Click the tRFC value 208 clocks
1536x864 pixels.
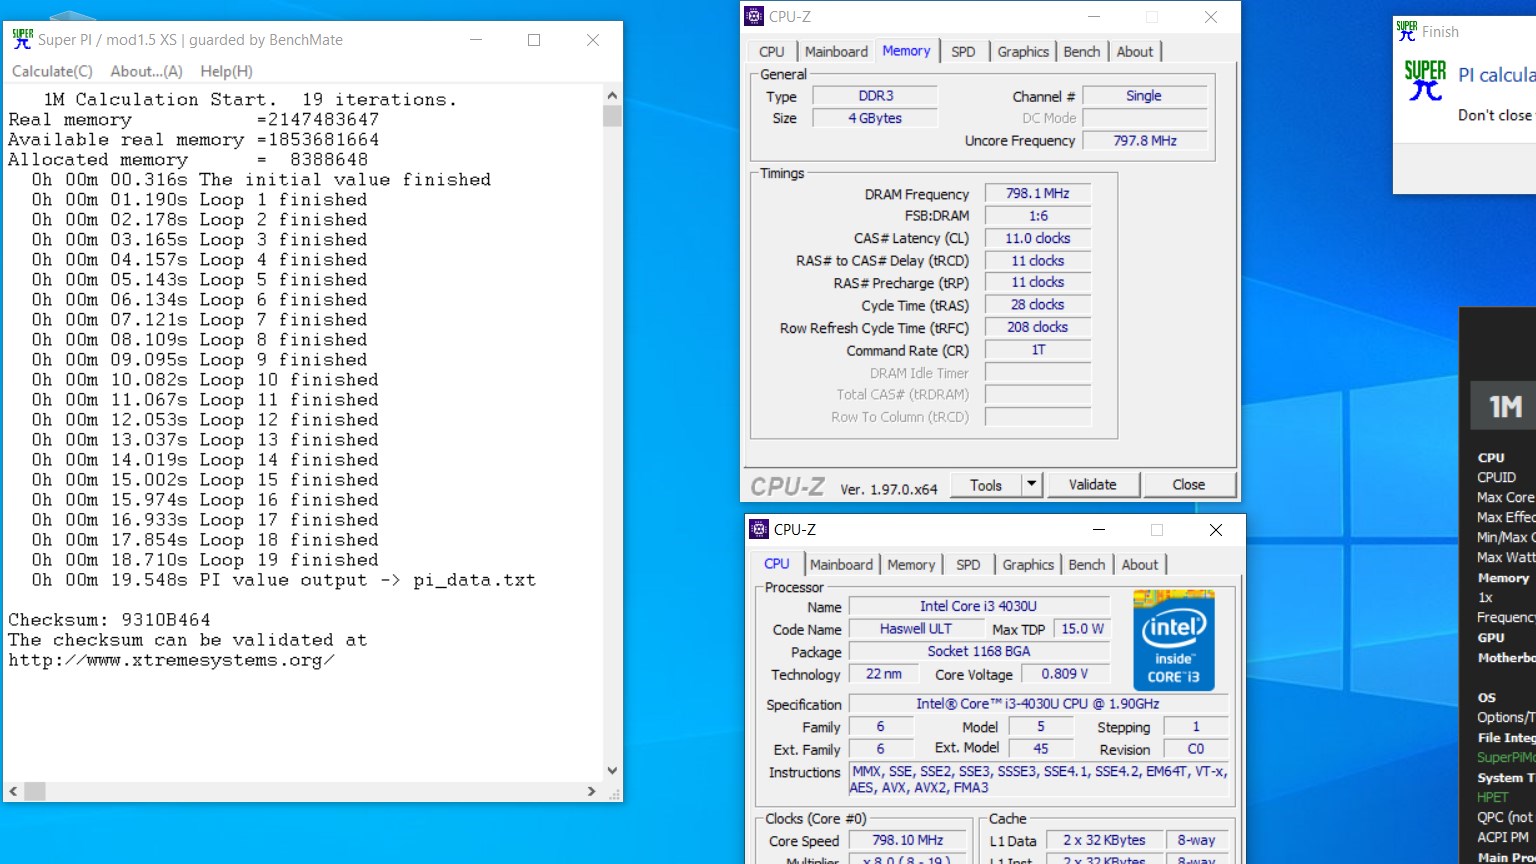pyautogui.click(x=1037, y=327)
